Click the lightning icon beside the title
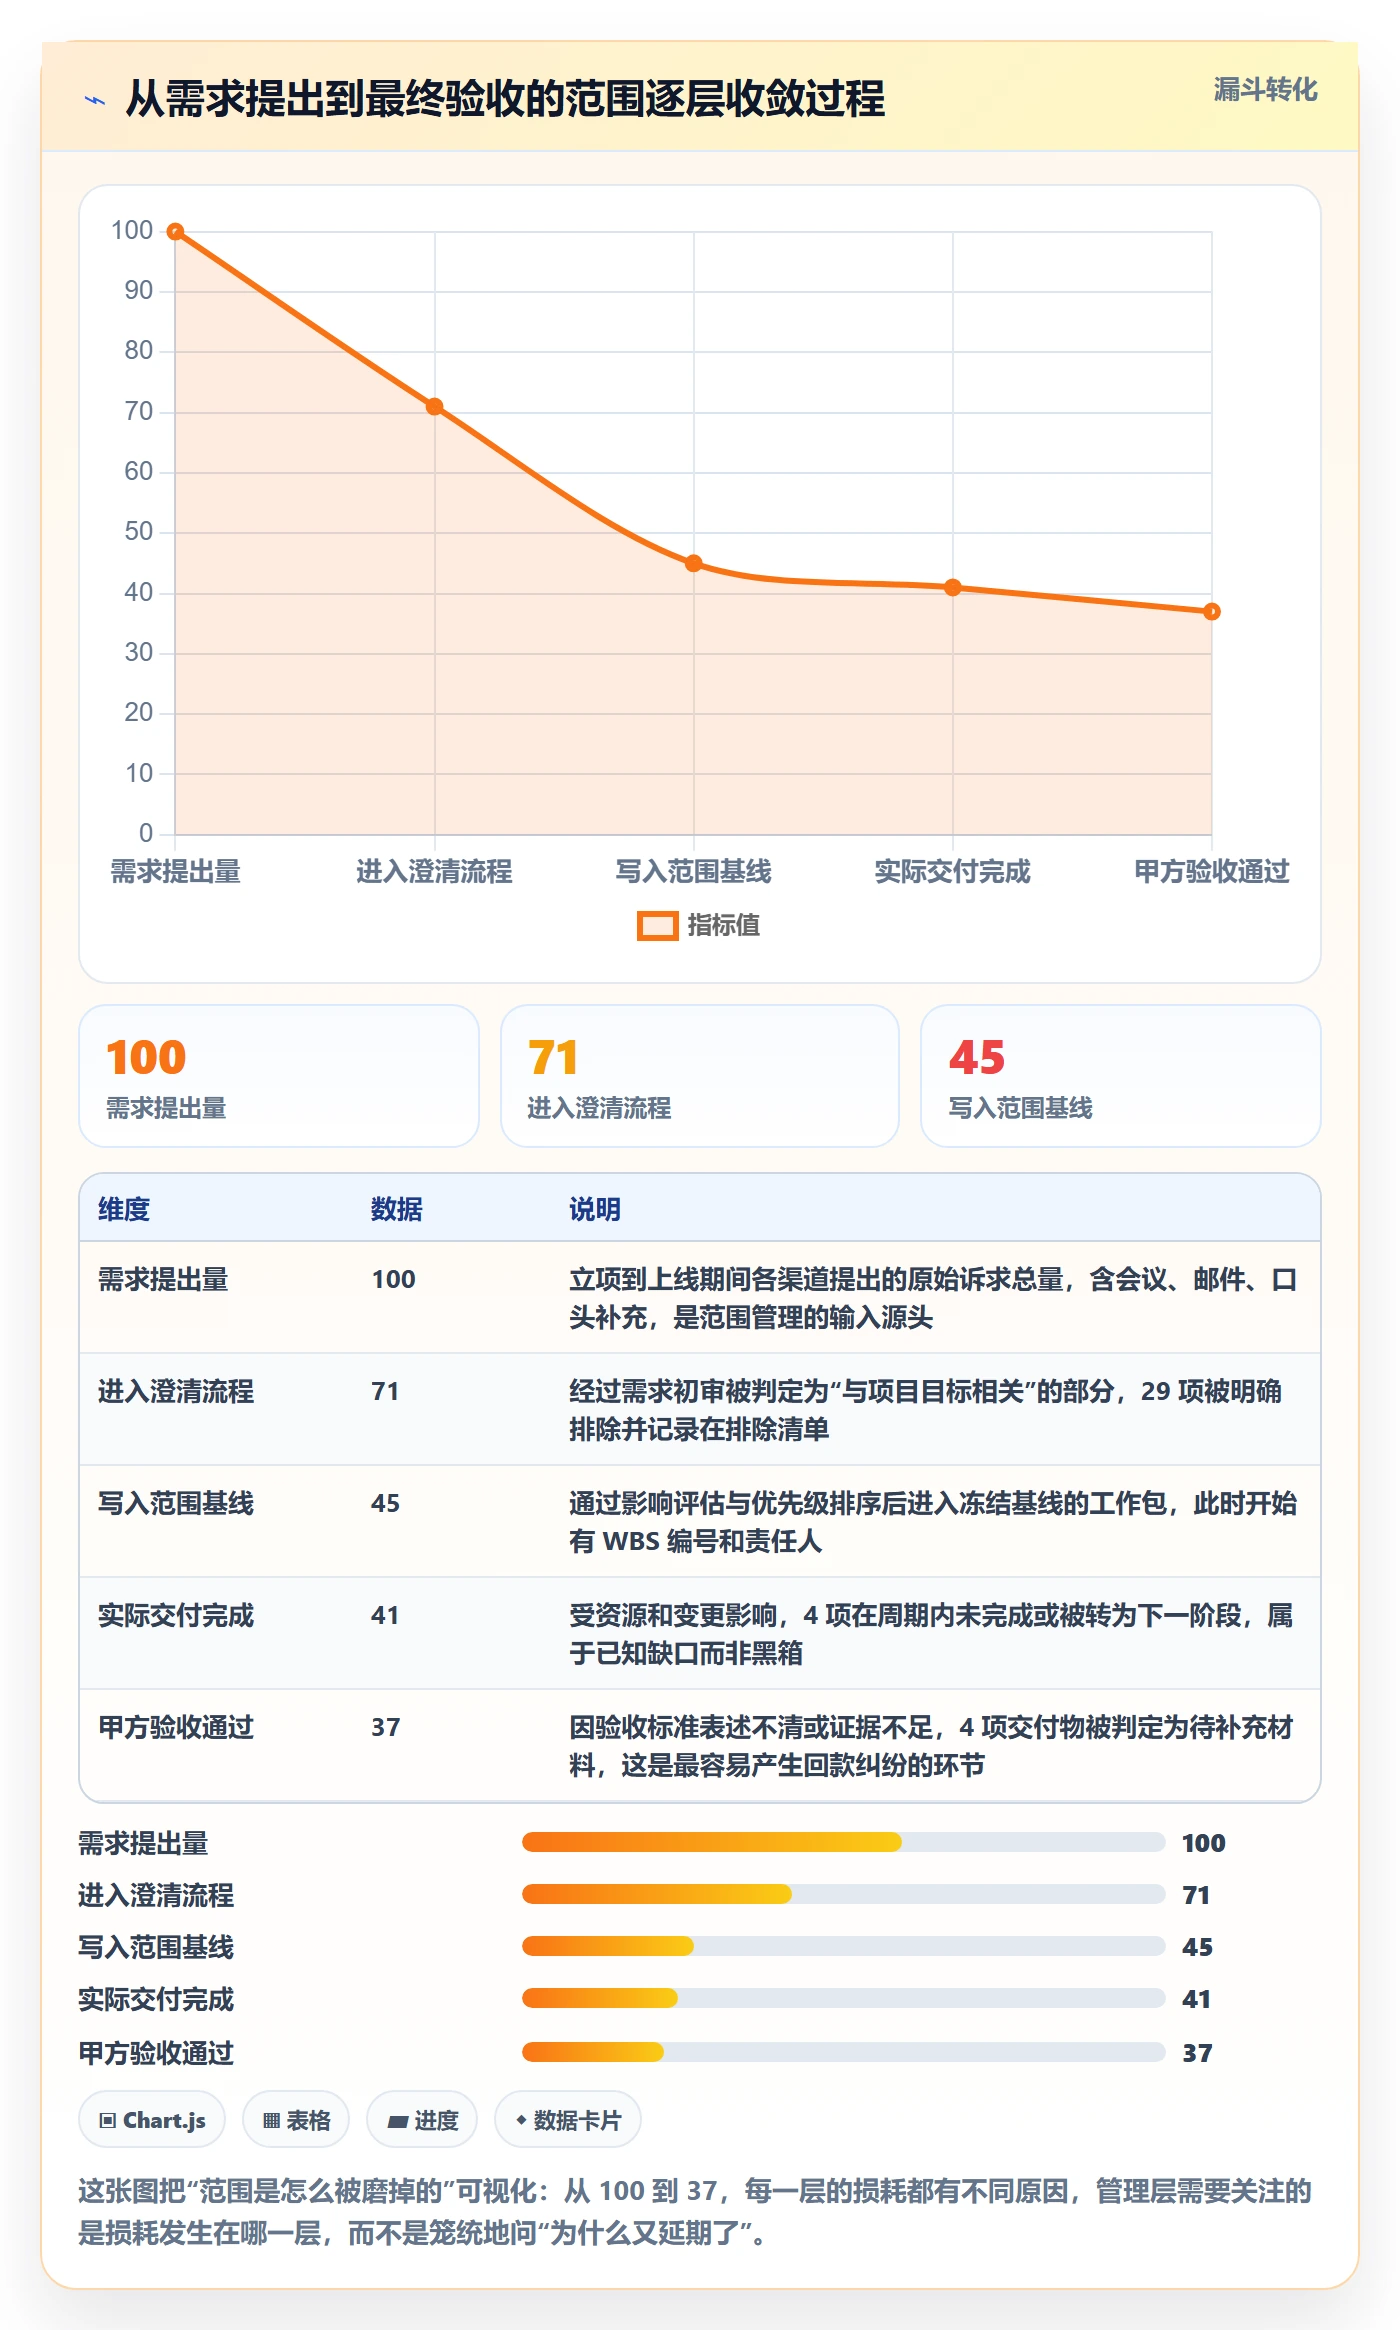Viewport: 1400px width, 2330px height. 95,100
